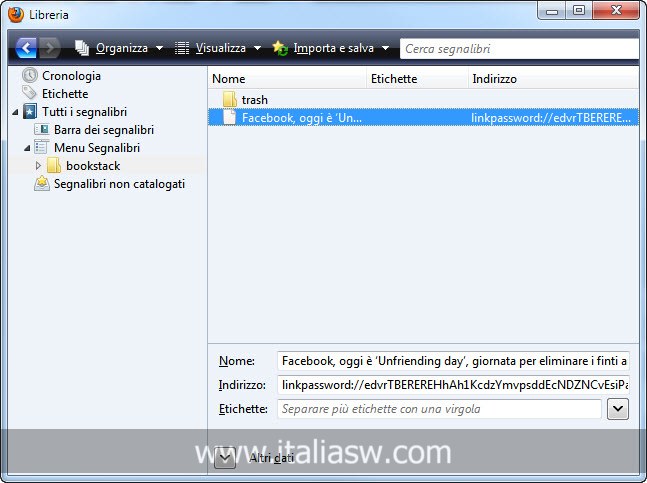Sort by the Indirizzo column header

[554, 79]
